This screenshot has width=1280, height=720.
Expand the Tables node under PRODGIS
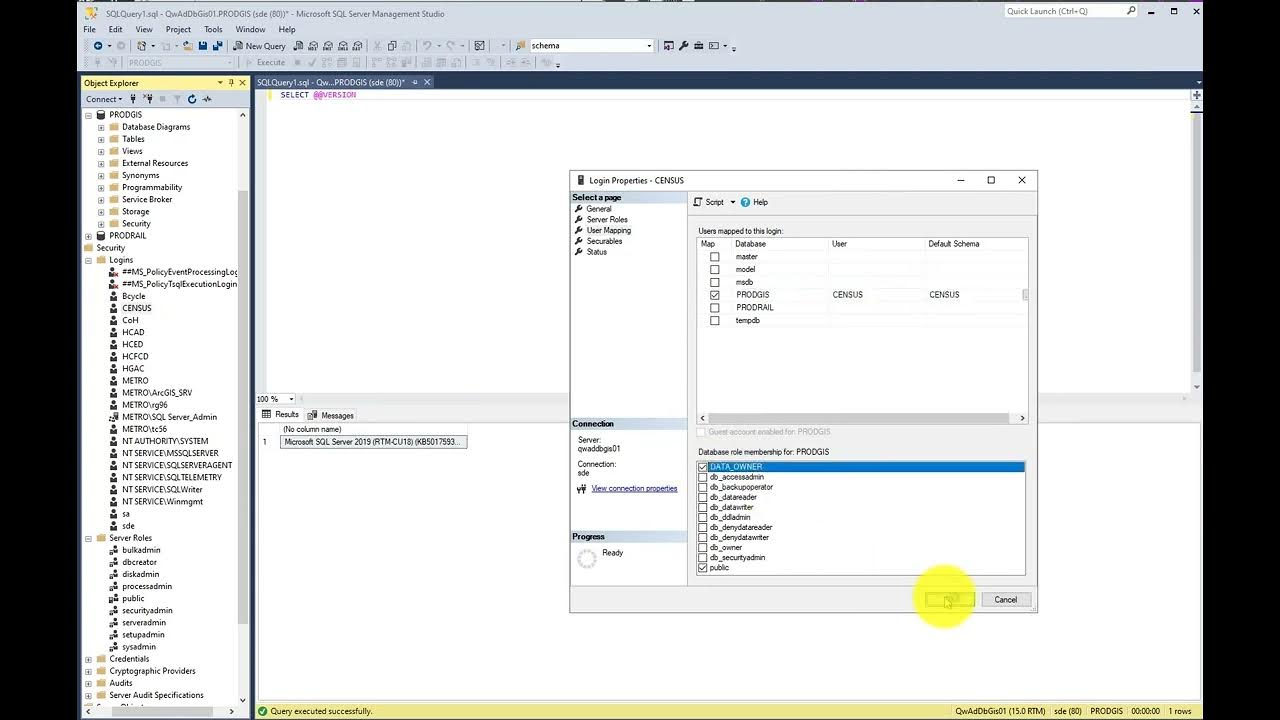[101, 139]
